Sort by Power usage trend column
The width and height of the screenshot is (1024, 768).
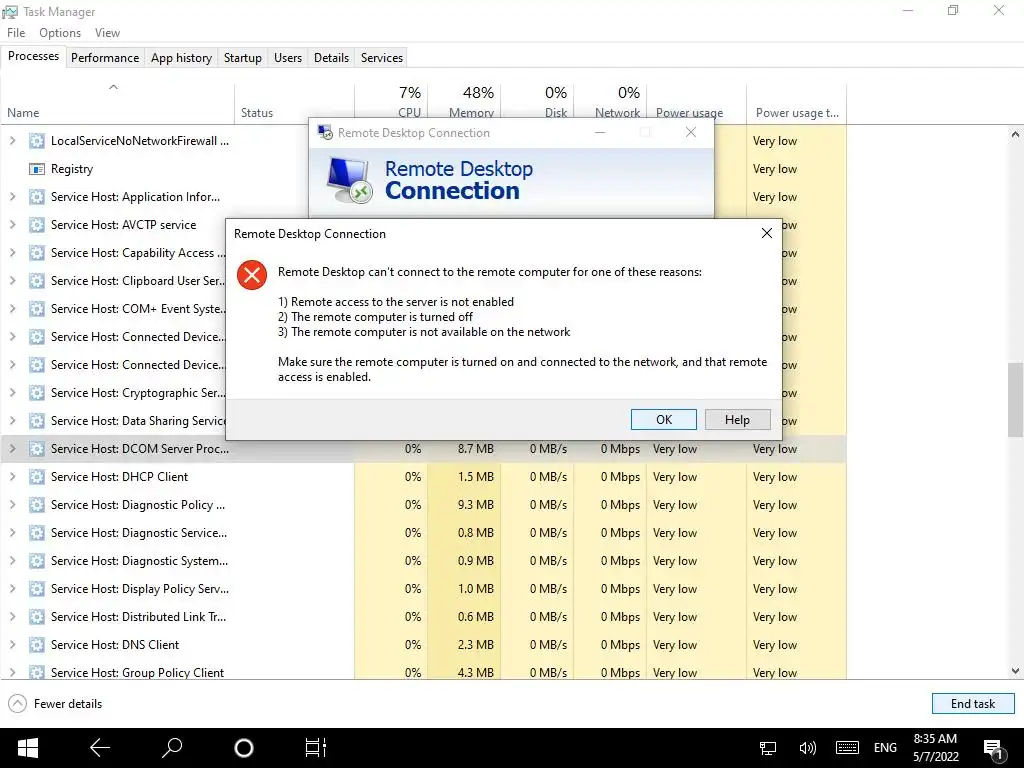(796, 104)
